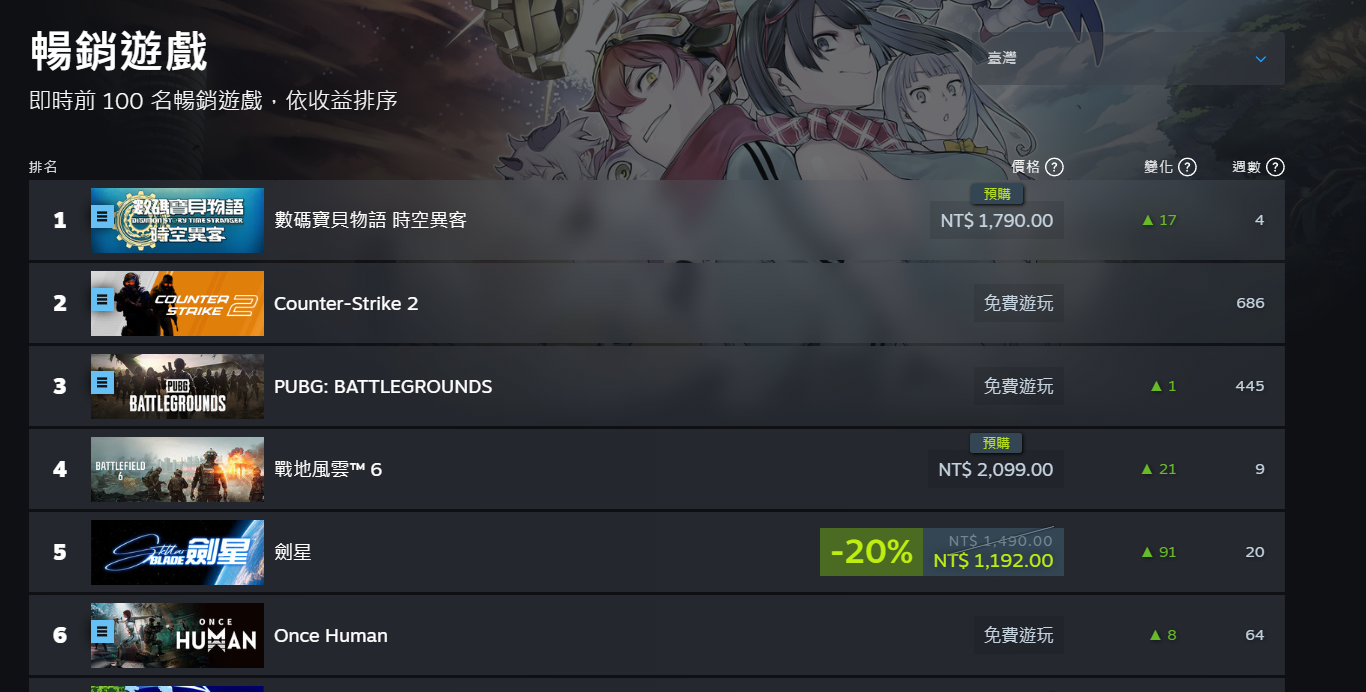
Task: Click the NT$ 1,790.00 price button
Action: click(997, 220)
